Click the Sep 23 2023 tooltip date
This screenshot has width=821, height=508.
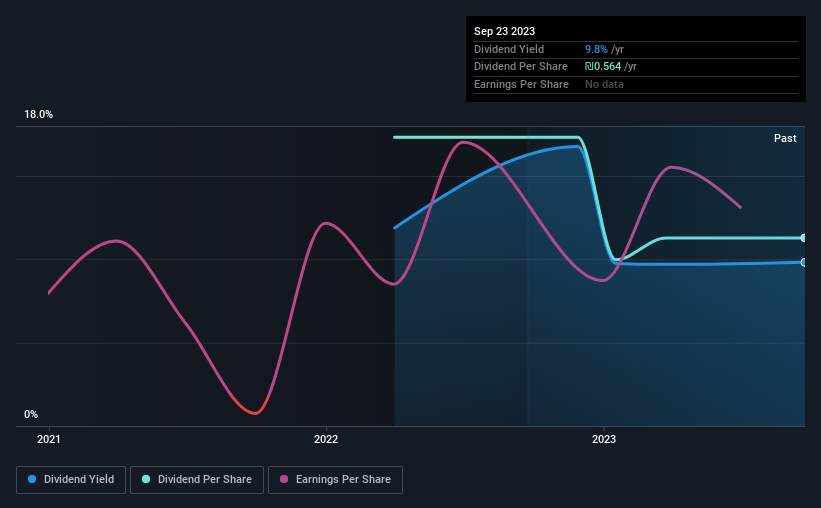click(x=504, y=31)
